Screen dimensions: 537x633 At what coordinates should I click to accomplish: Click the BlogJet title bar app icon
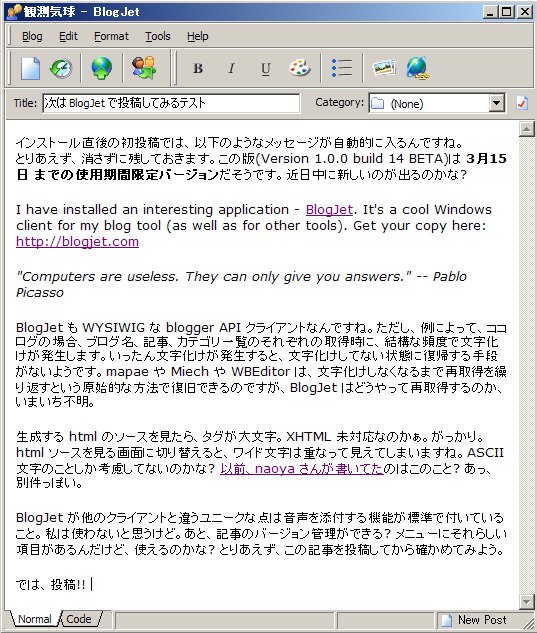[x=15, y=11]
